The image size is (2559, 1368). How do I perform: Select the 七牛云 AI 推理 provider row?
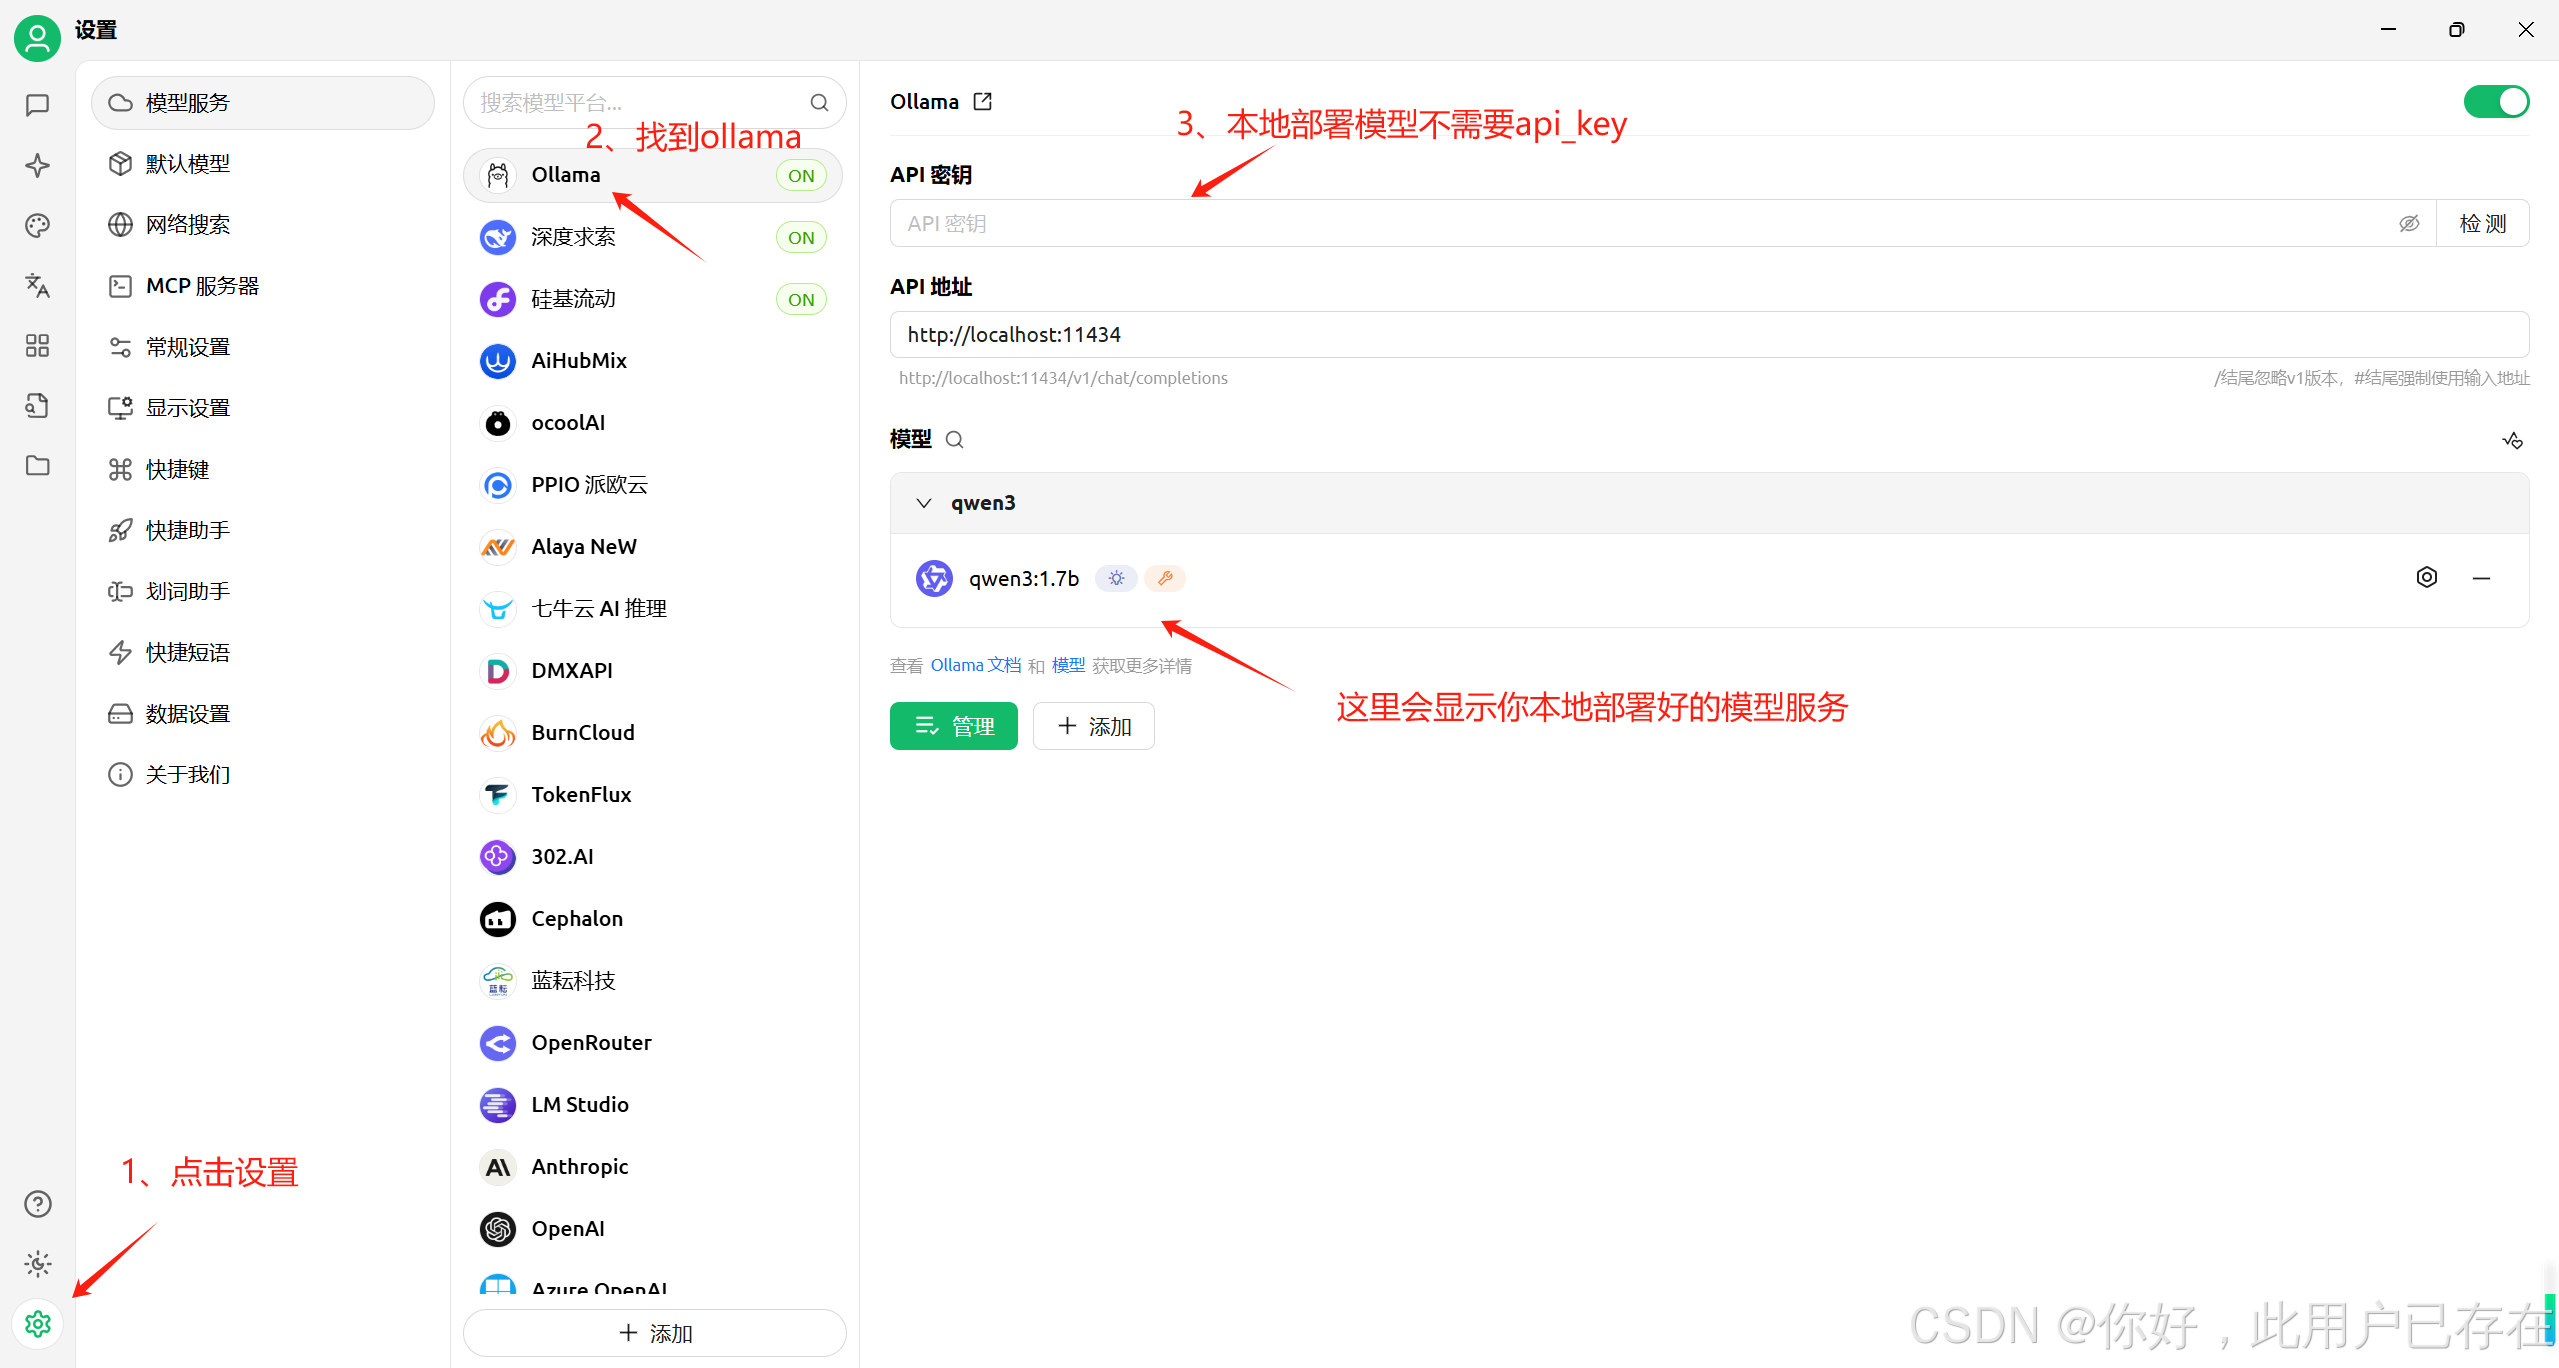pos(653,609)
